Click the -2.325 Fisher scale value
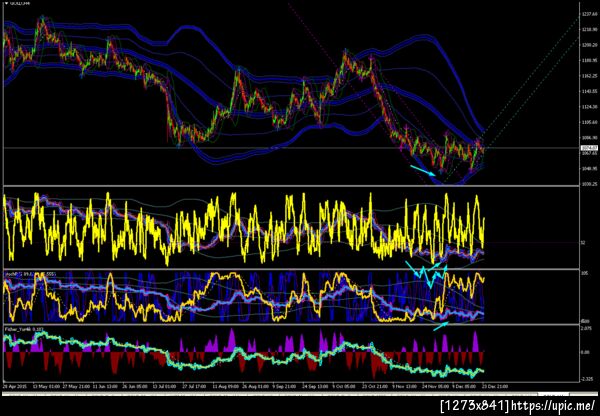Image resolution: width=600 pixels, height=416 pixels. tap(587, 379)
